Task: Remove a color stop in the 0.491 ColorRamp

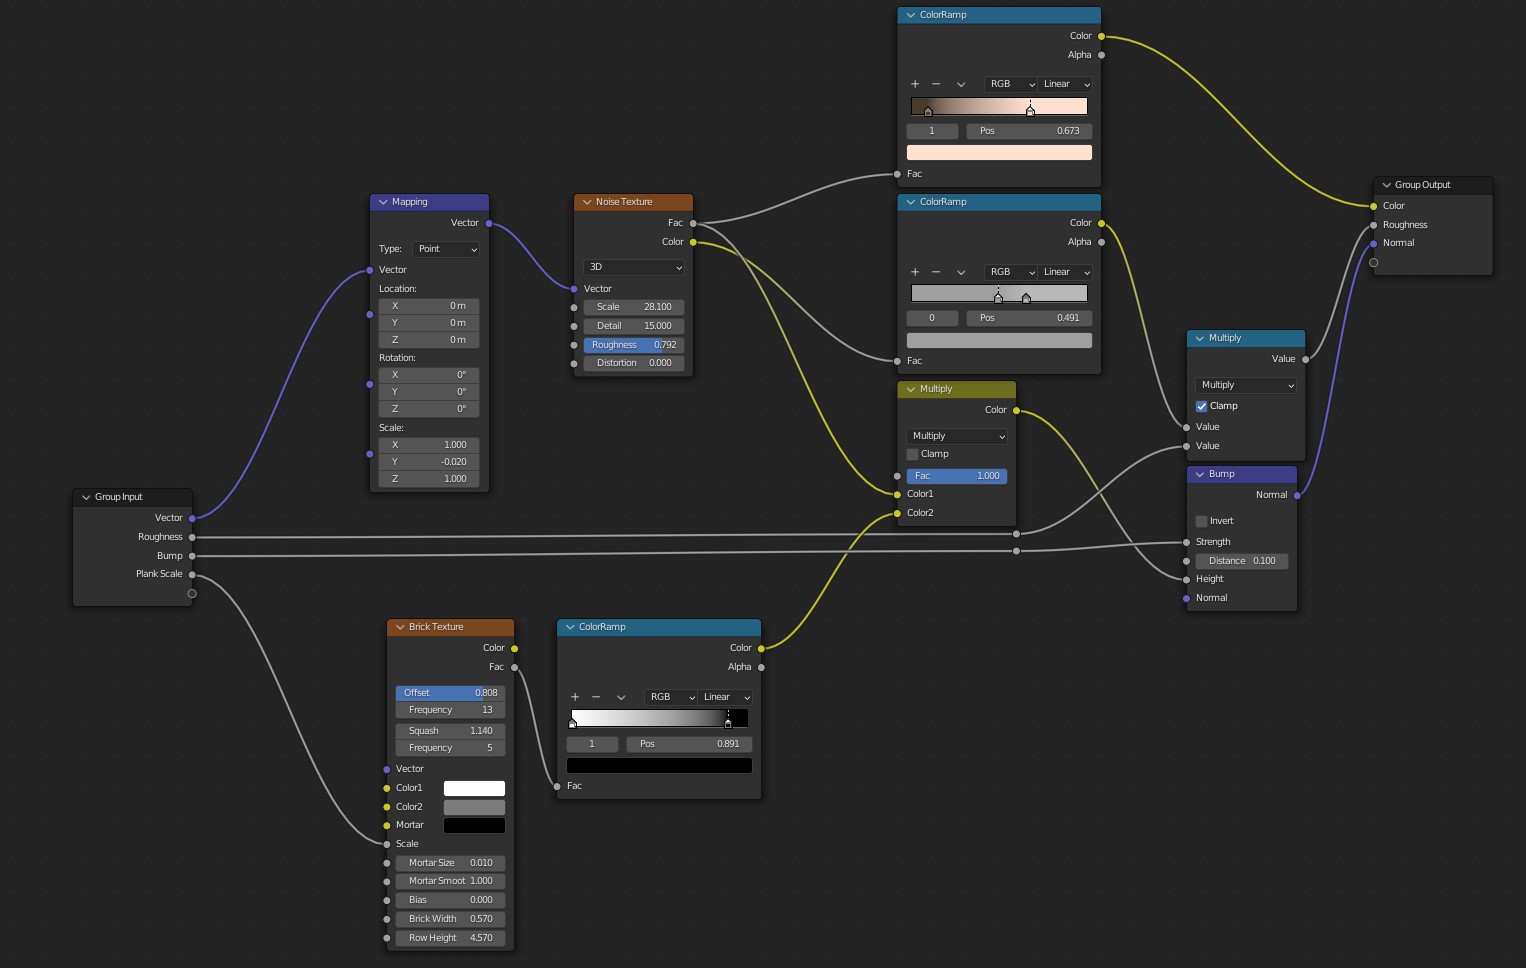Action: click(x=936, y=272)
